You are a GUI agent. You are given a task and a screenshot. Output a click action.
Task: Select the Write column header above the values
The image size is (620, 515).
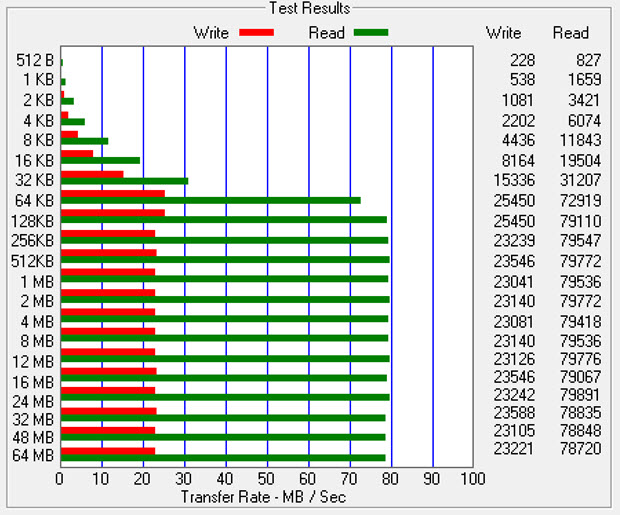click(503, 33)
